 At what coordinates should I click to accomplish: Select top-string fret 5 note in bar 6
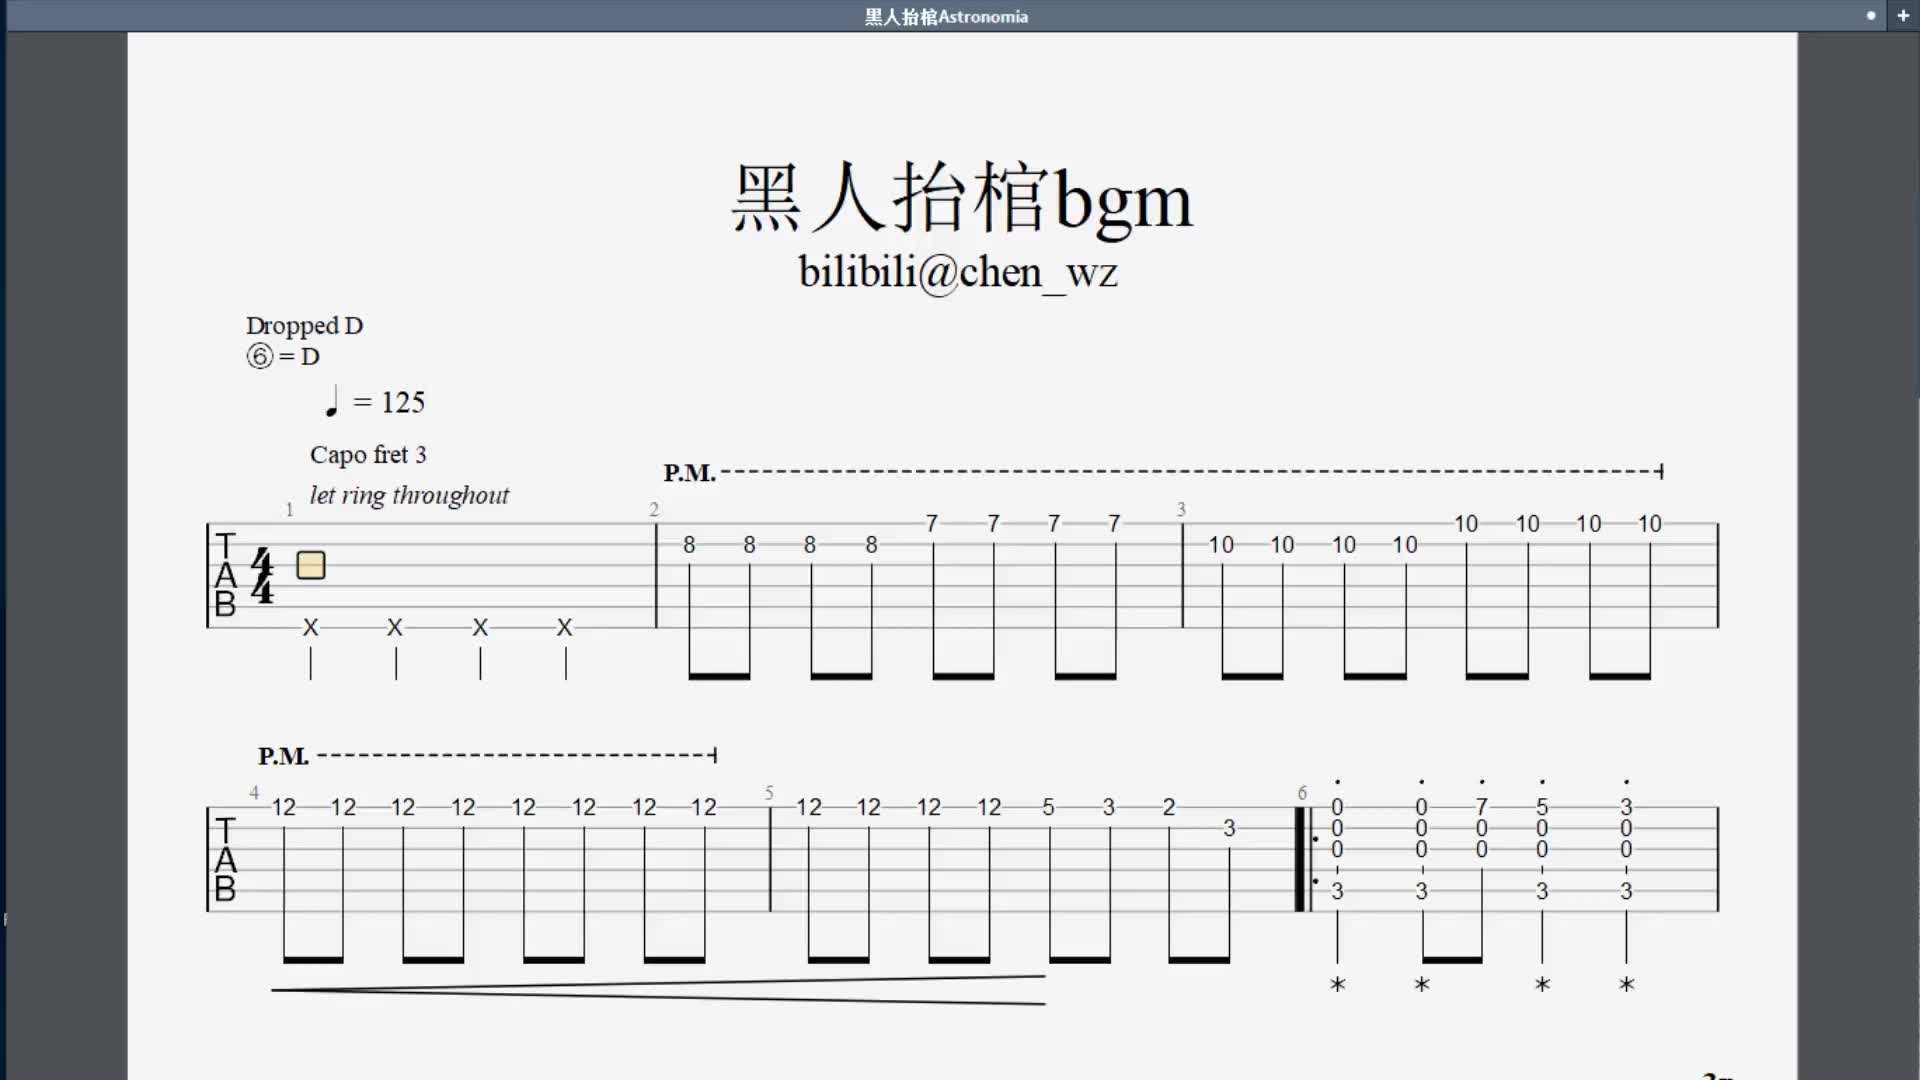[x=1542, y=807]
